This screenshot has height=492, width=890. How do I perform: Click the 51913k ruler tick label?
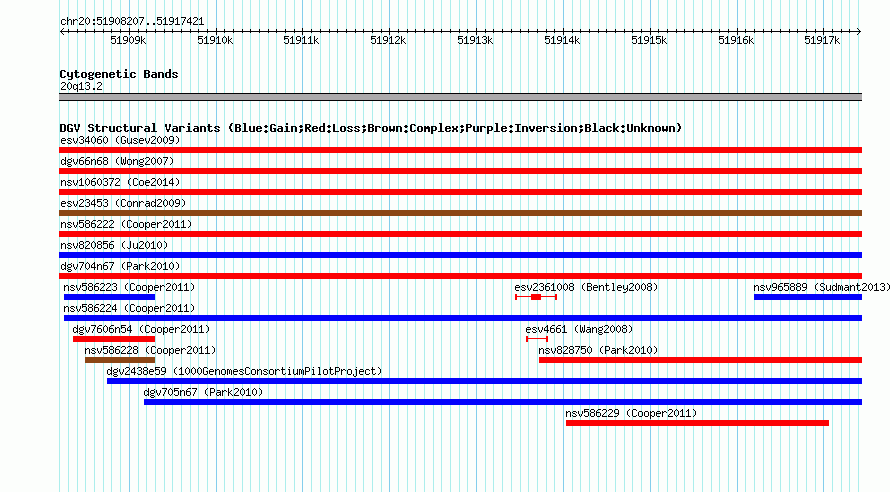pyautogui.click(x=475, y=40)
